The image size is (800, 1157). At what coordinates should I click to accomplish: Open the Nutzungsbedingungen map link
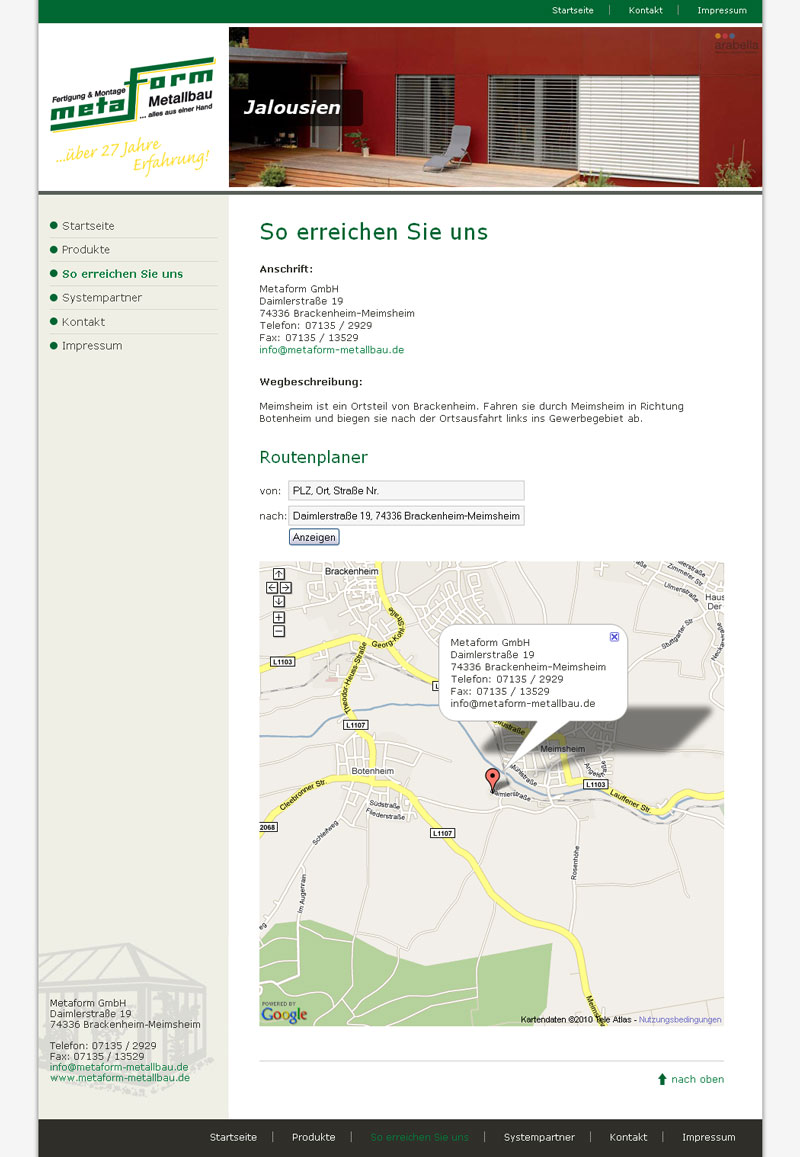(x=680, y=1020)
